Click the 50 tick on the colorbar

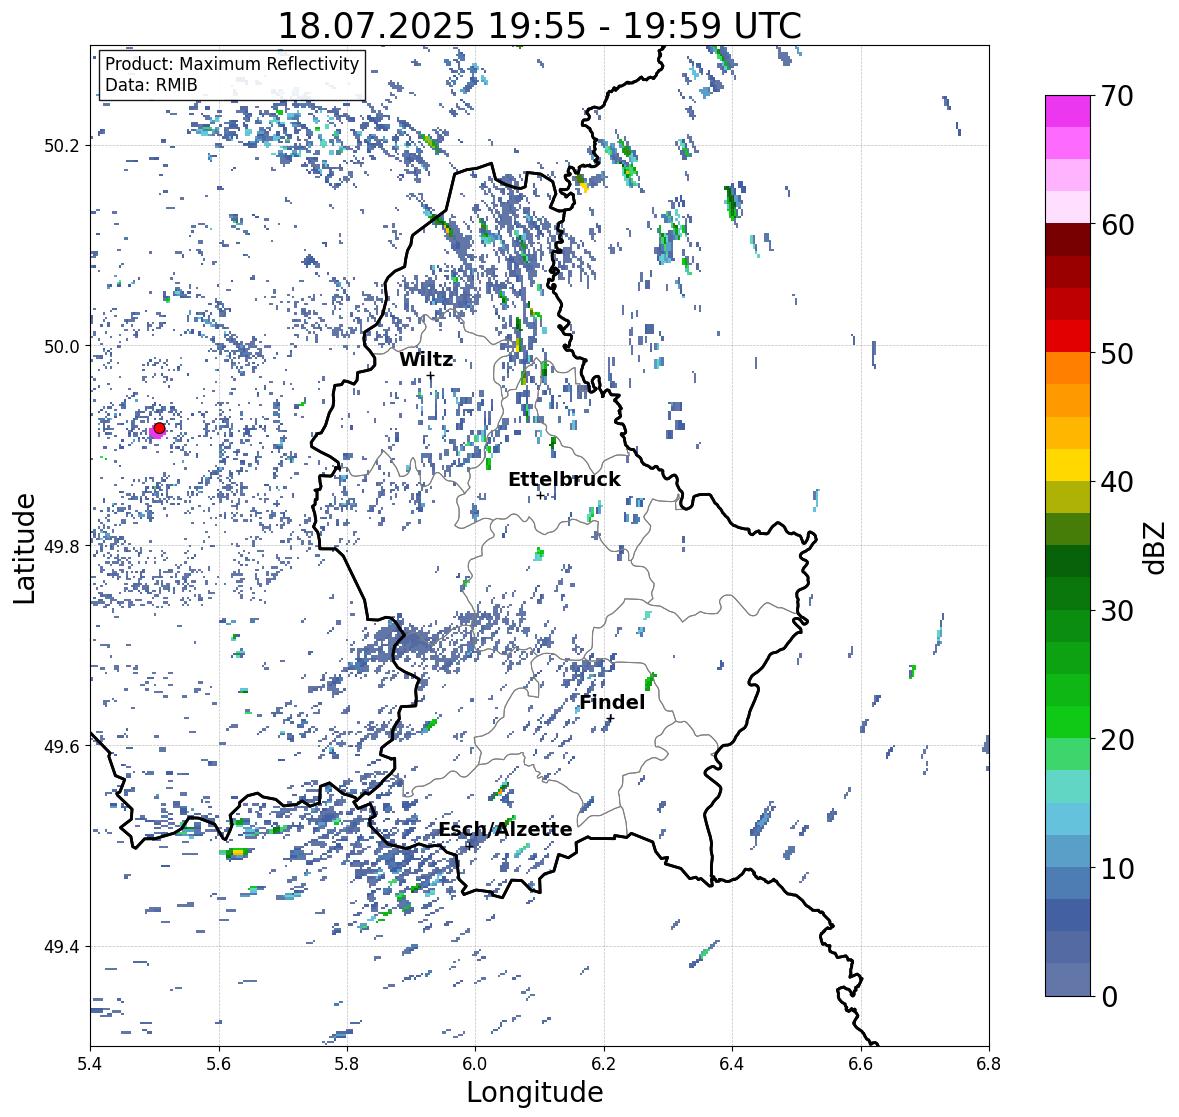click(1117, 353)
